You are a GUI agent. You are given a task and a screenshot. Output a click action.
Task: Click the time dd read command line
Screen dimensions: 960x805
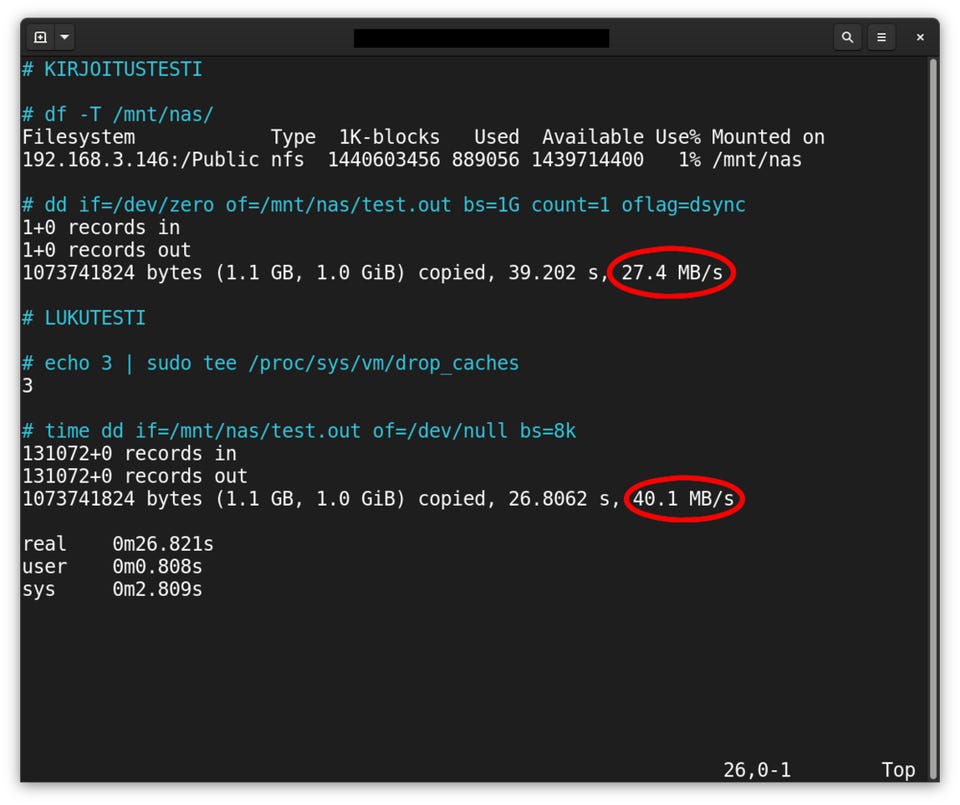[x=299, y=431]
